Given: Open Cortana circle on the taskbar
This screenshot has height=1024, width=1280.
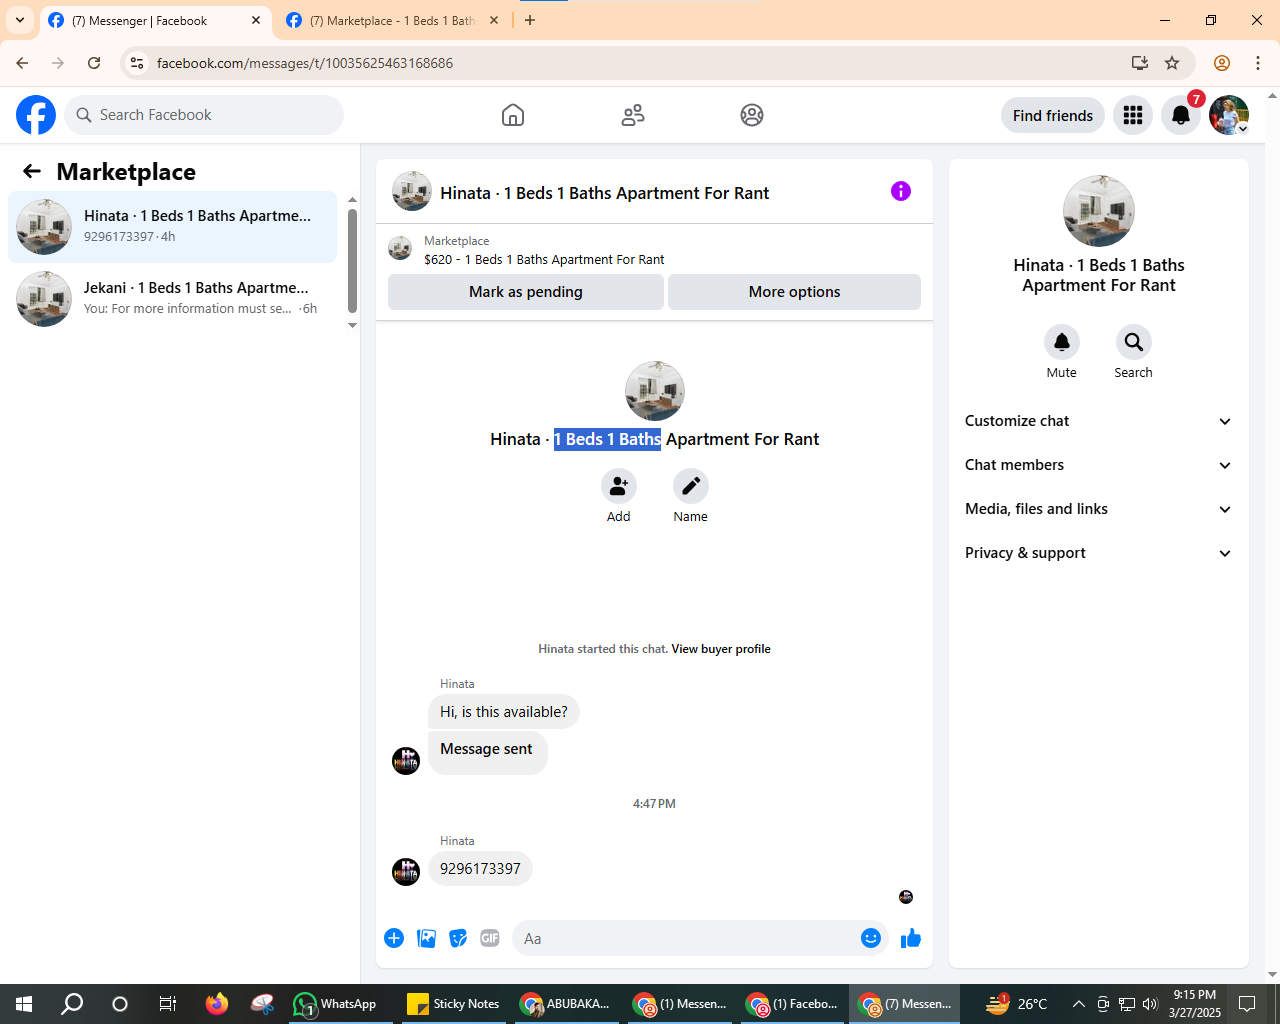Looking at the screenshot, I should pyautogui.click(x=120, y=1004).
